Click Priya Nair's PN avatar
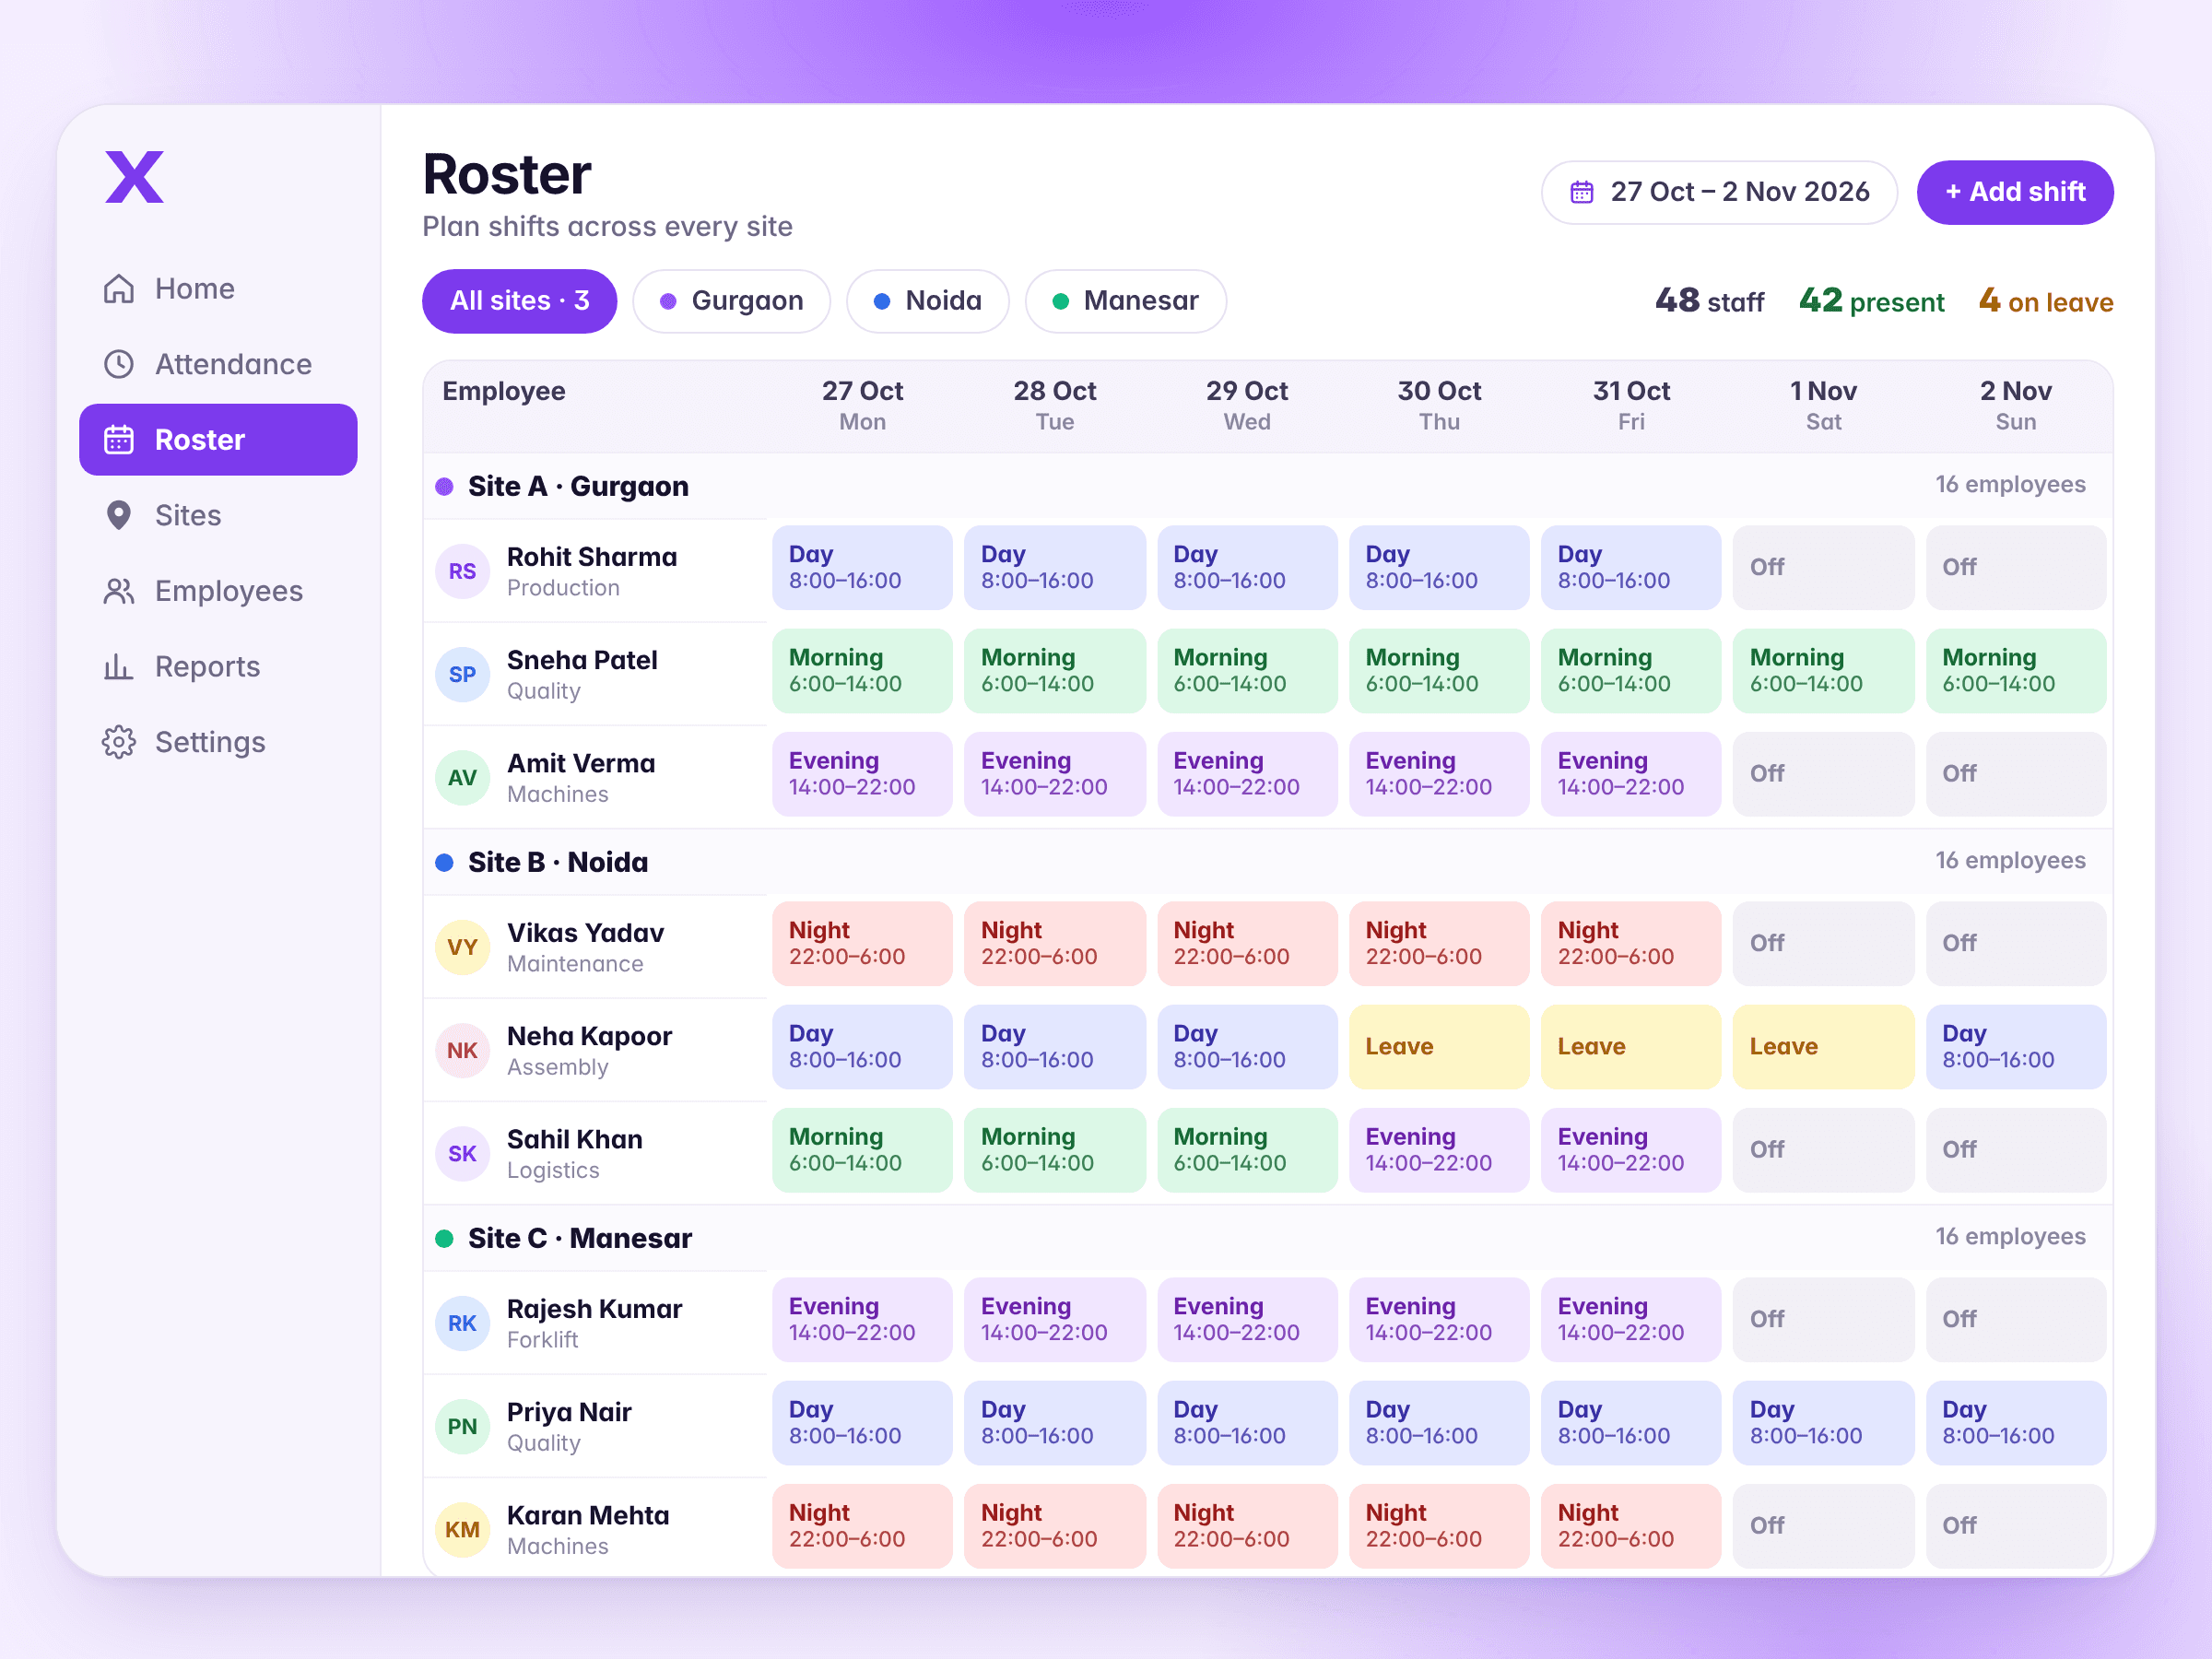 462,1426
